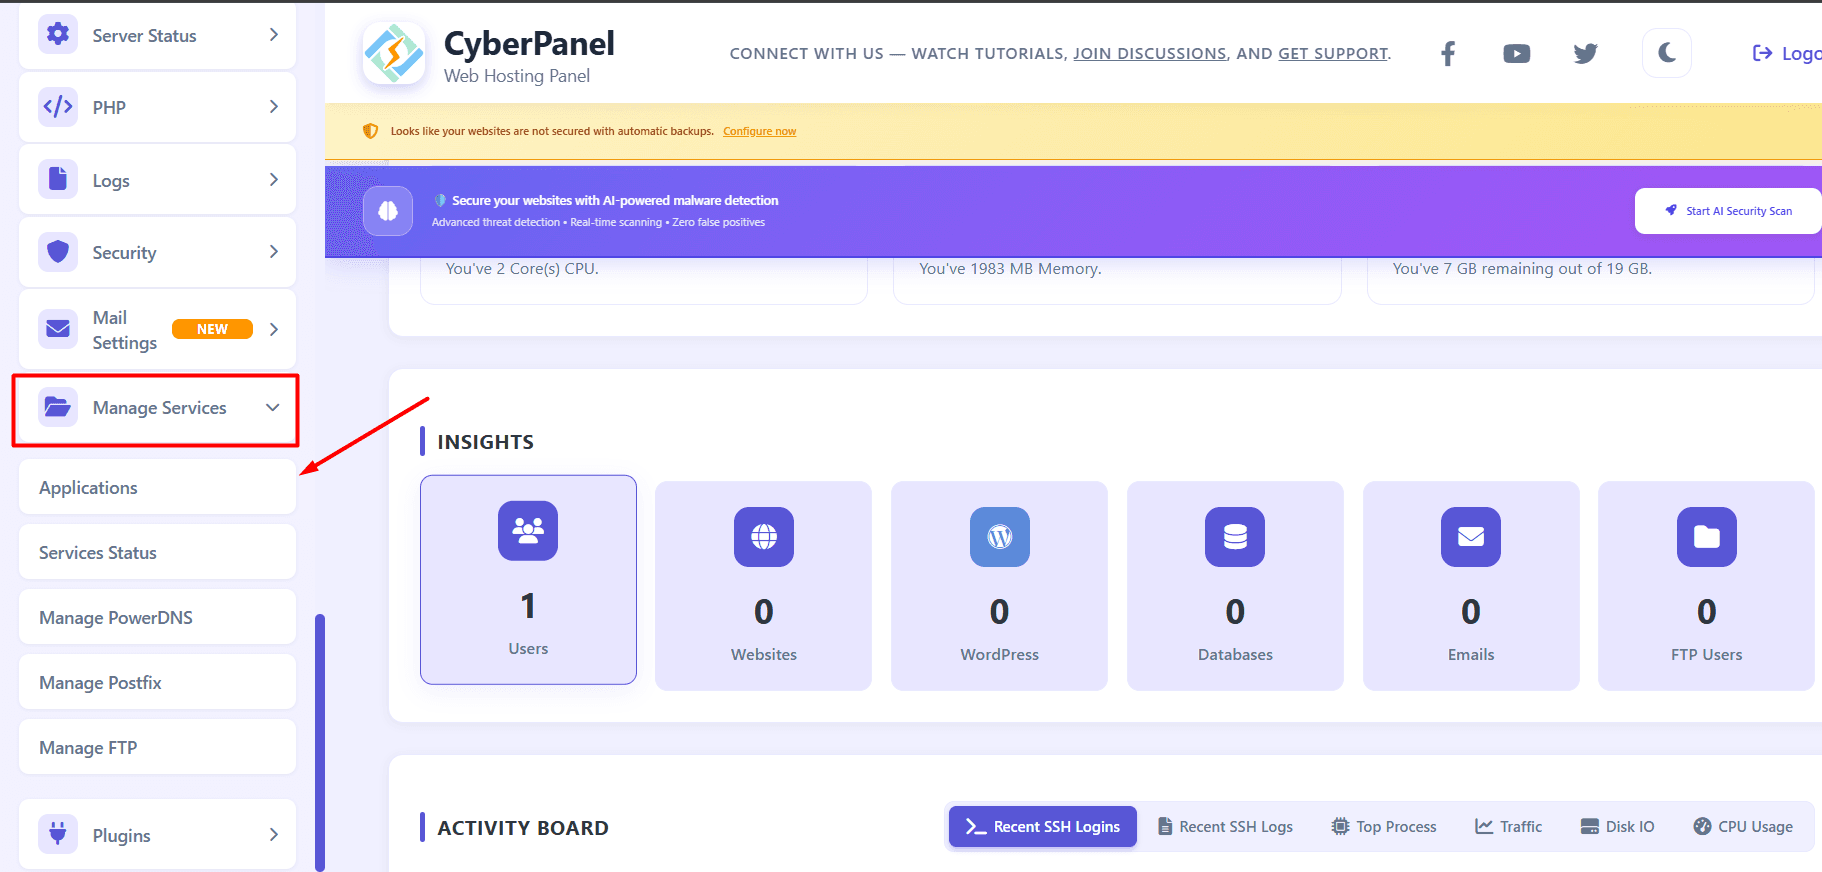Toggle dark mode with moon icon
Image resolution: width=1822 pixels, height=872 pixels.
click(1666, 54)
